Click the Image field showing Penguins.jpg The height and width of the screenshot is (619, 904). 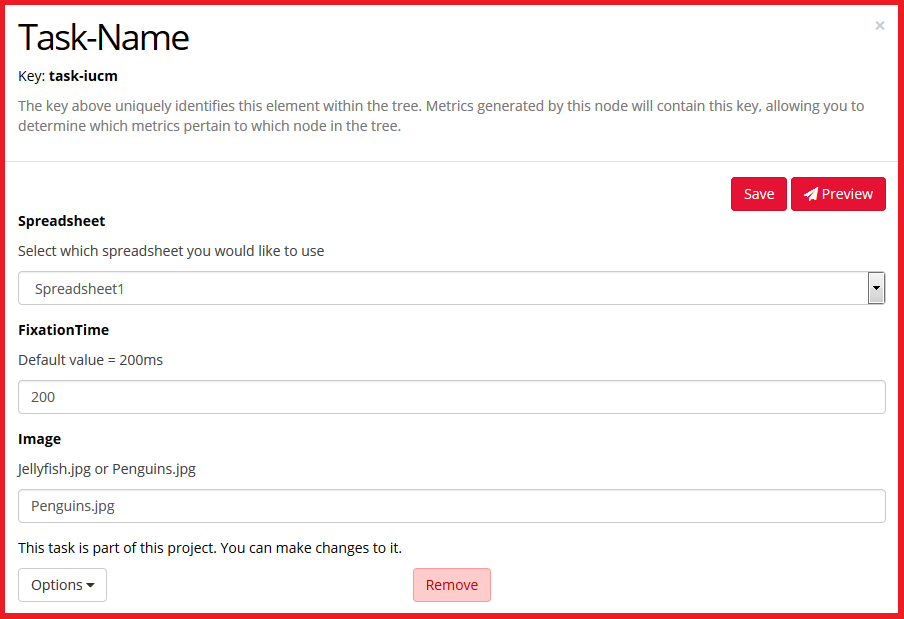(451, 506)
